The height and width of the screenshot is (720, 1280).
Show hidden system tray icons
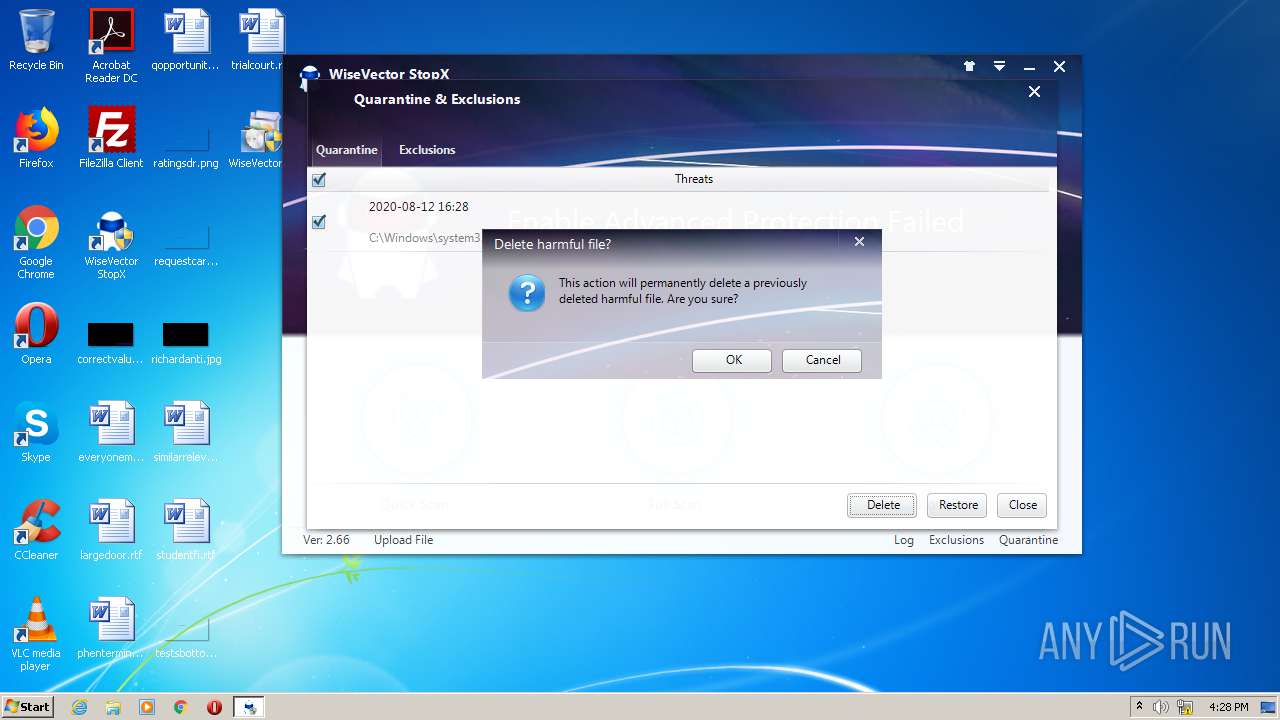(1139, 707)
